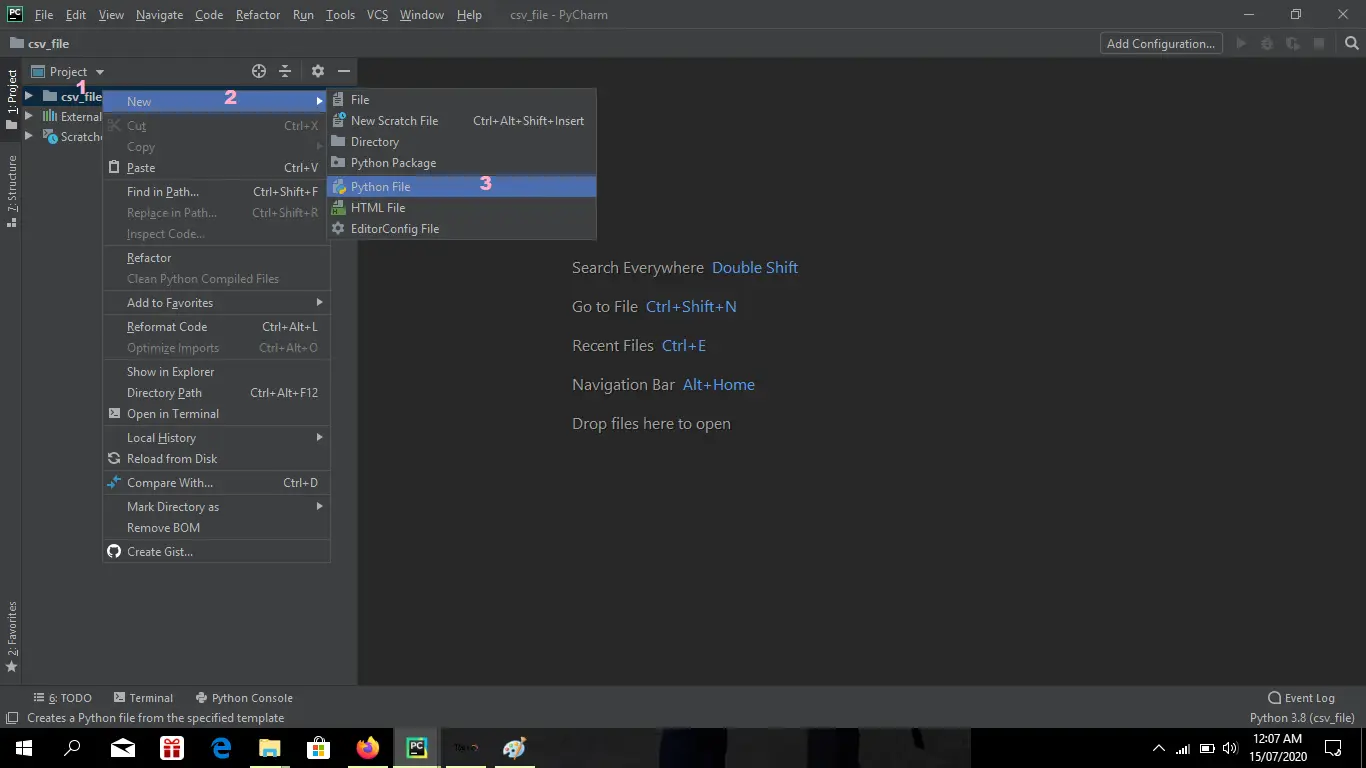The height and width of the screenshot is (768, 1366).
Task: Click the Scroll from Source crosshair icon
Action: pos(258,71)
